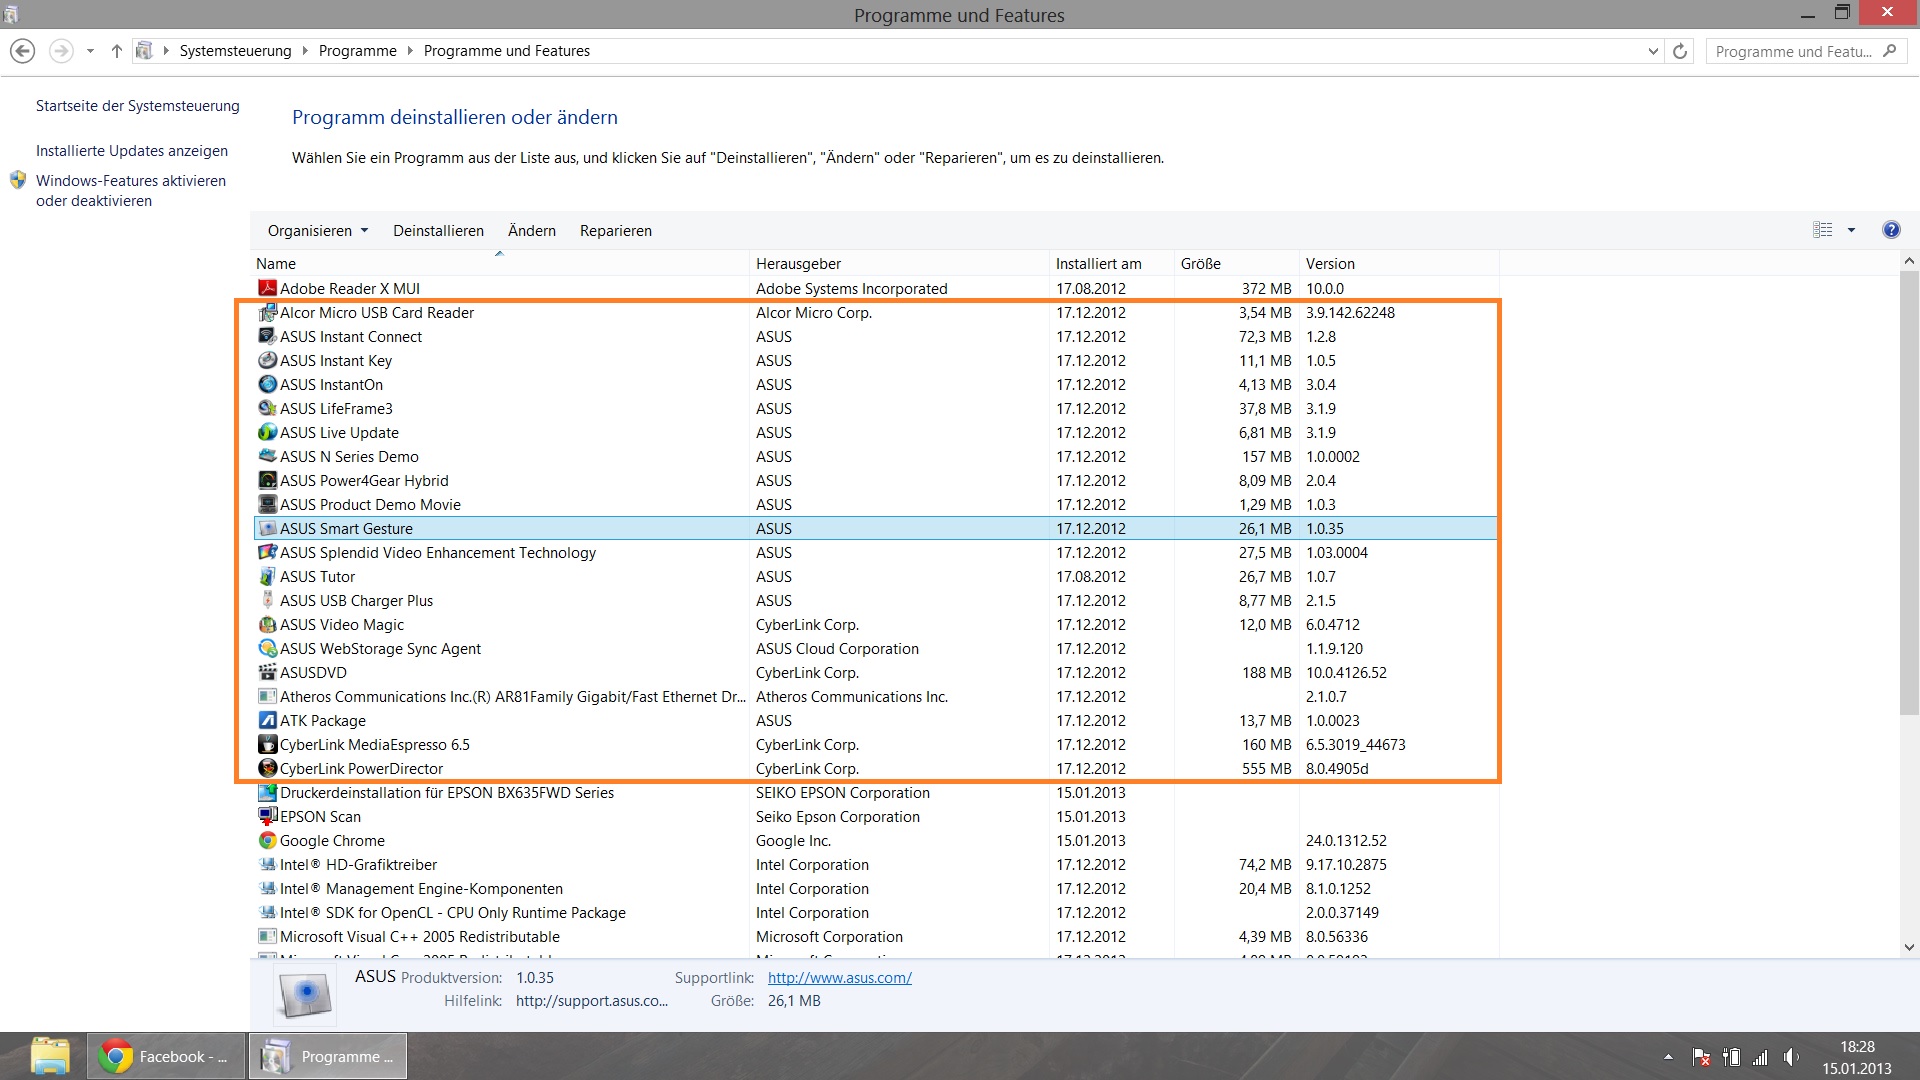The width and height of the screenshot is (1920, 1080).
Task: Click the back navigation arrow
Action: coord(22,51)
